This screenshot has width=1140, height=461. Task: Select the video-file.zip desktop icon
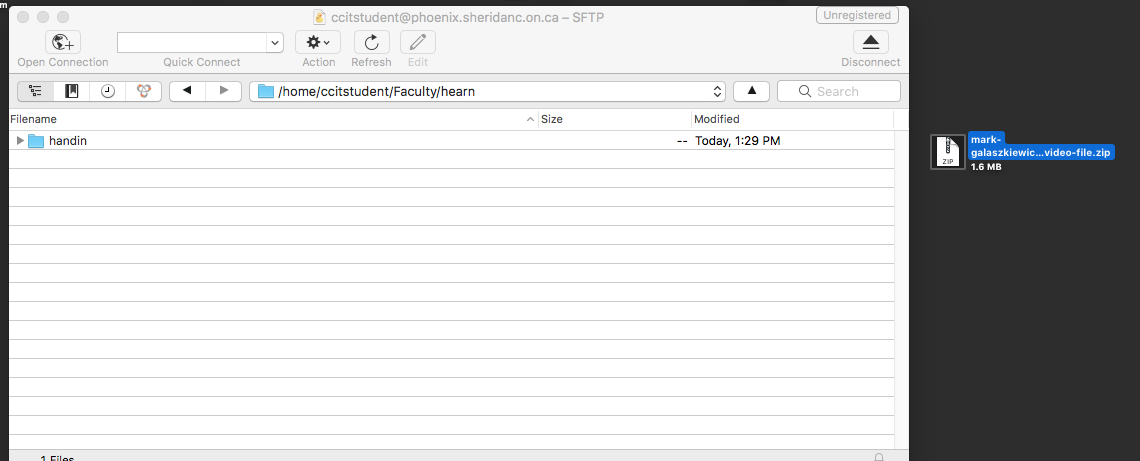tap(948, 153)
